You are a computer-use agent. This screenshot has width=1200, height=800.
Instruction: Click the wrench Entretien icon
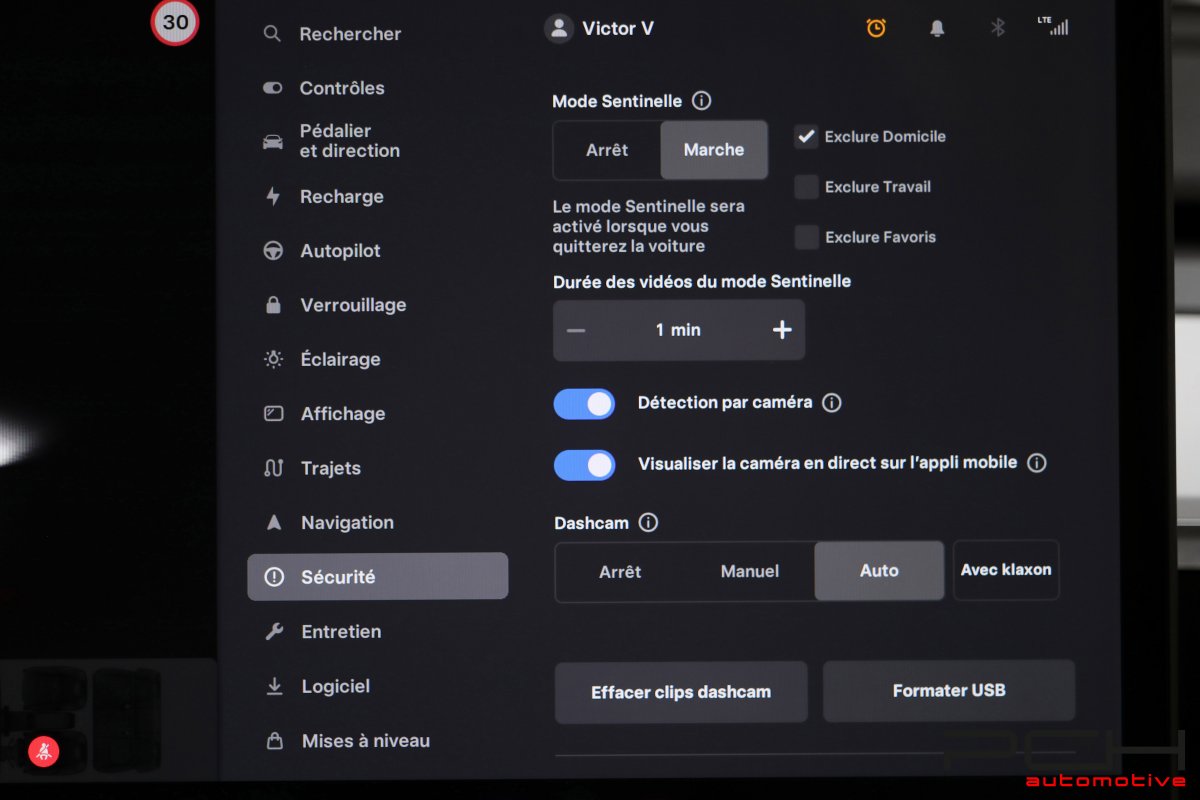274,631
